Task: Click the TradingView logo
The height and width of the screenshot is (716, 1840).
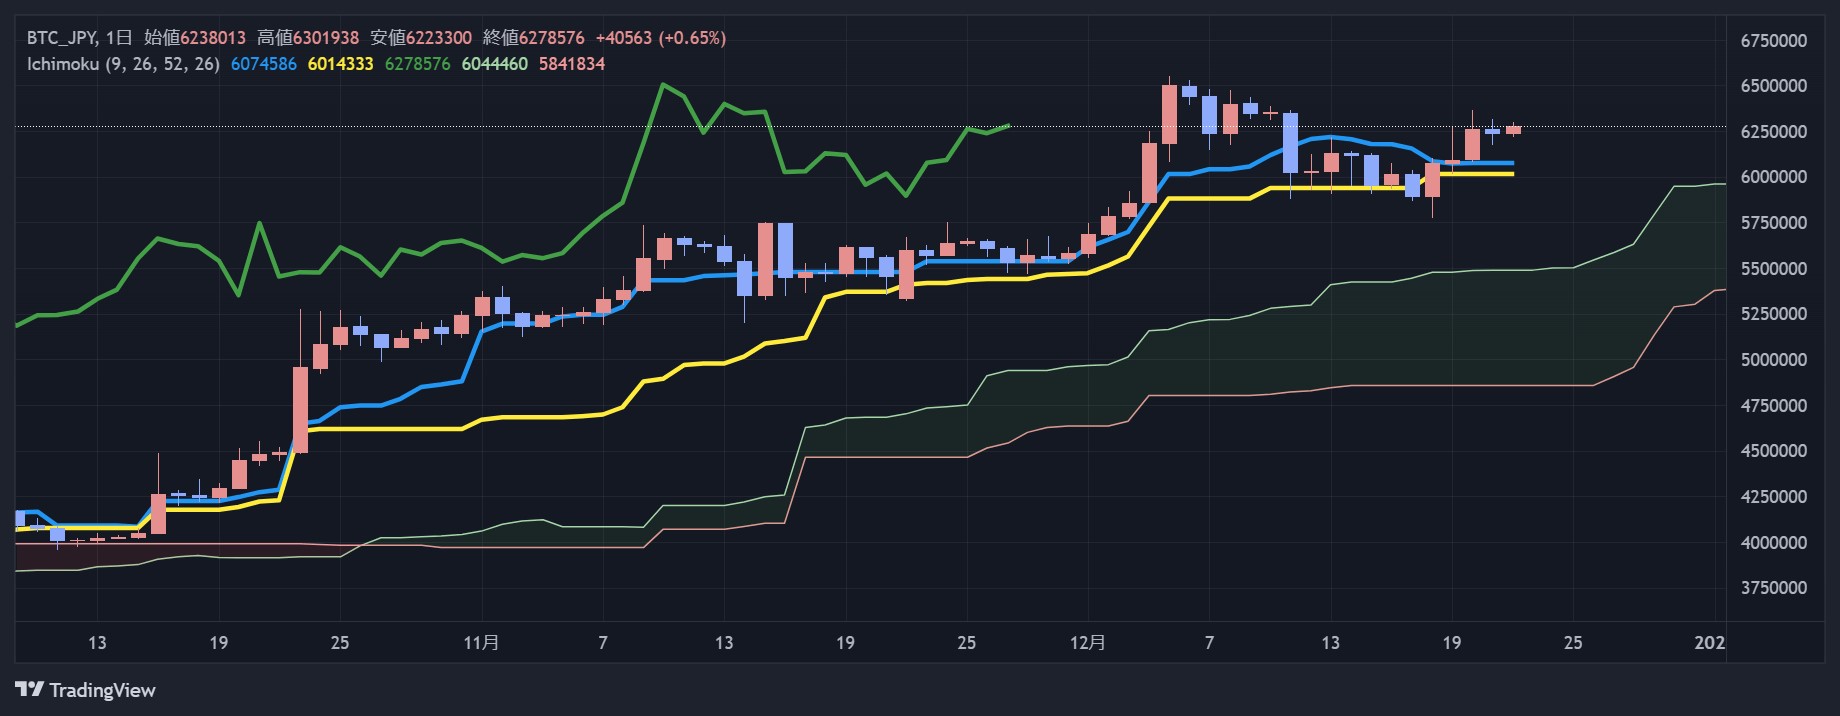Action: (x=85, y=690)
